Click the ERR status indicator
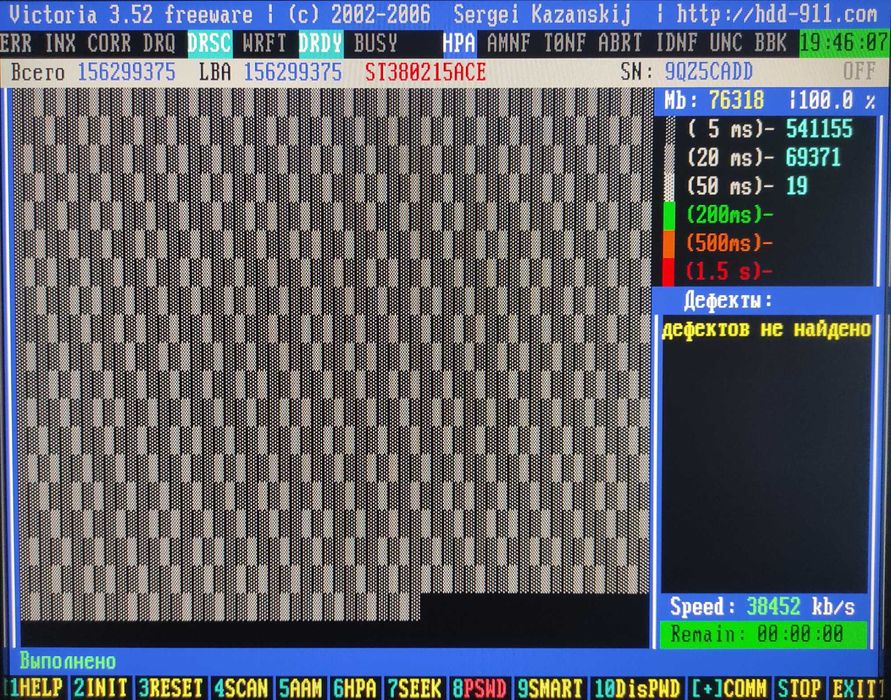891x700 pixels. click(x=16, y=43)
